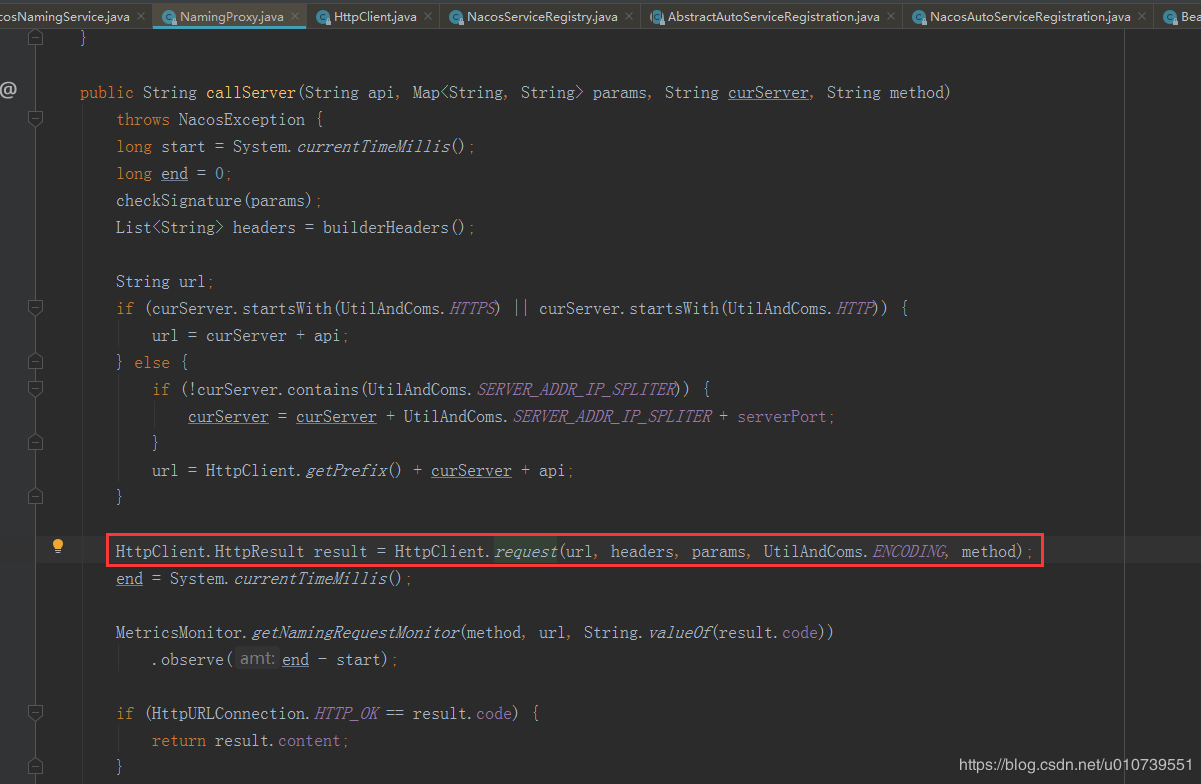The height and width of the screenshot is (784, 1201).
Task: Click the headers variable in the List declaration
Action: [x=264, y=227]
